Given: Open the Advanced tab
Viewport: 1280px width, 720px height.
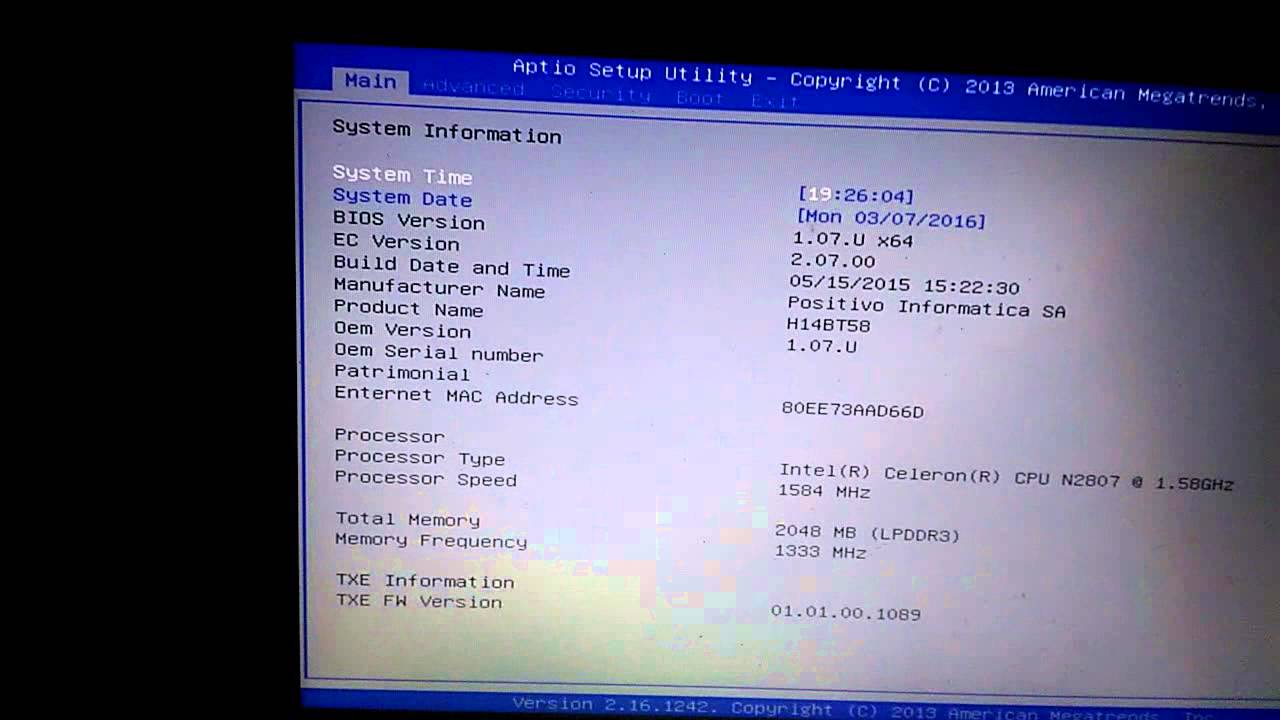Looking at the screenshot, I should (x=473, y=88).
